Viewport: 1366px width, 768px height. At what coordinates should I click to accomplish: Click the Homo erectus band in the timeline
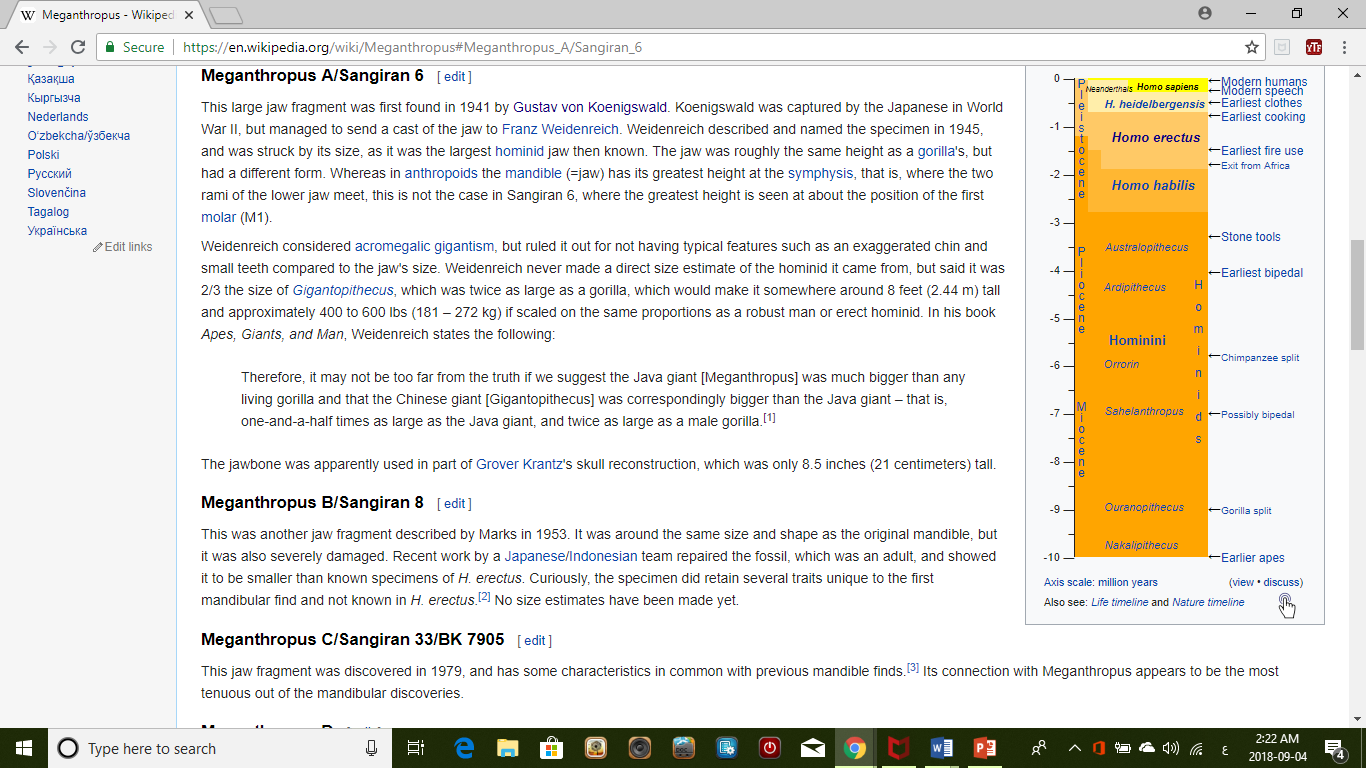pos(1155,138)
